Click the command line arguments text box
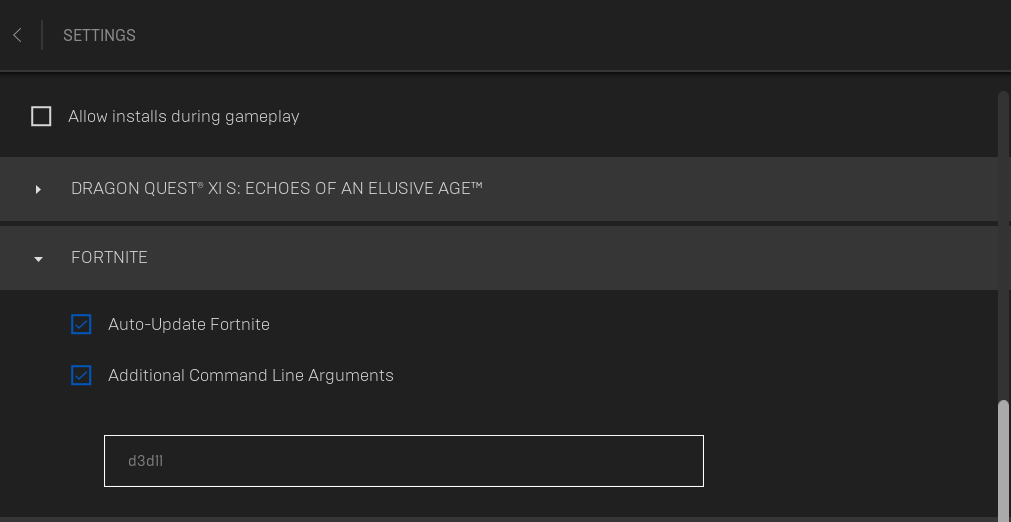1011x522 pixels. (x=403, y=461)
